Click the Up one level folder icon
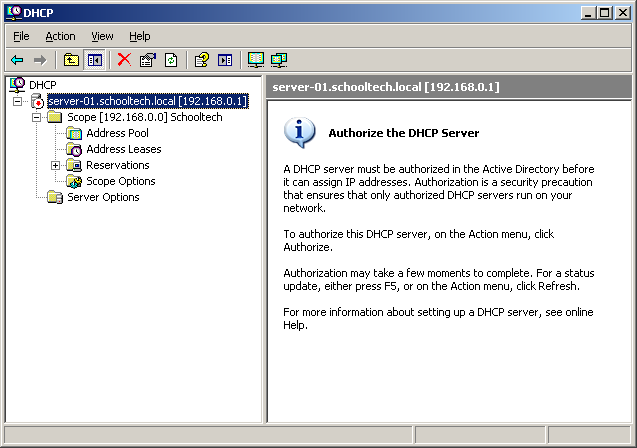 coord(71,60)
